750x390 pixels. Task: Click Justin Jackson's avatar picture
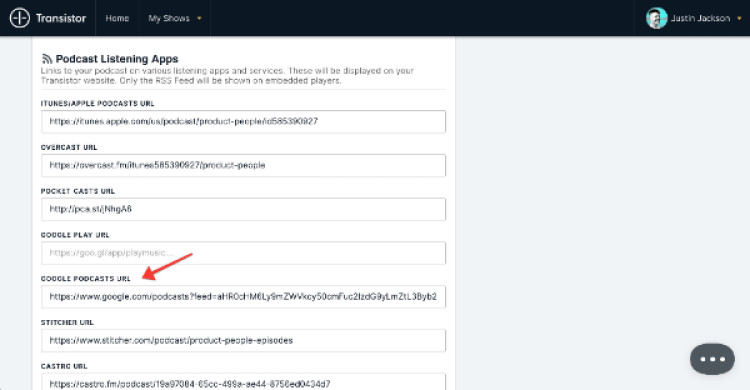pyautogui.click(x=656, y=18)
